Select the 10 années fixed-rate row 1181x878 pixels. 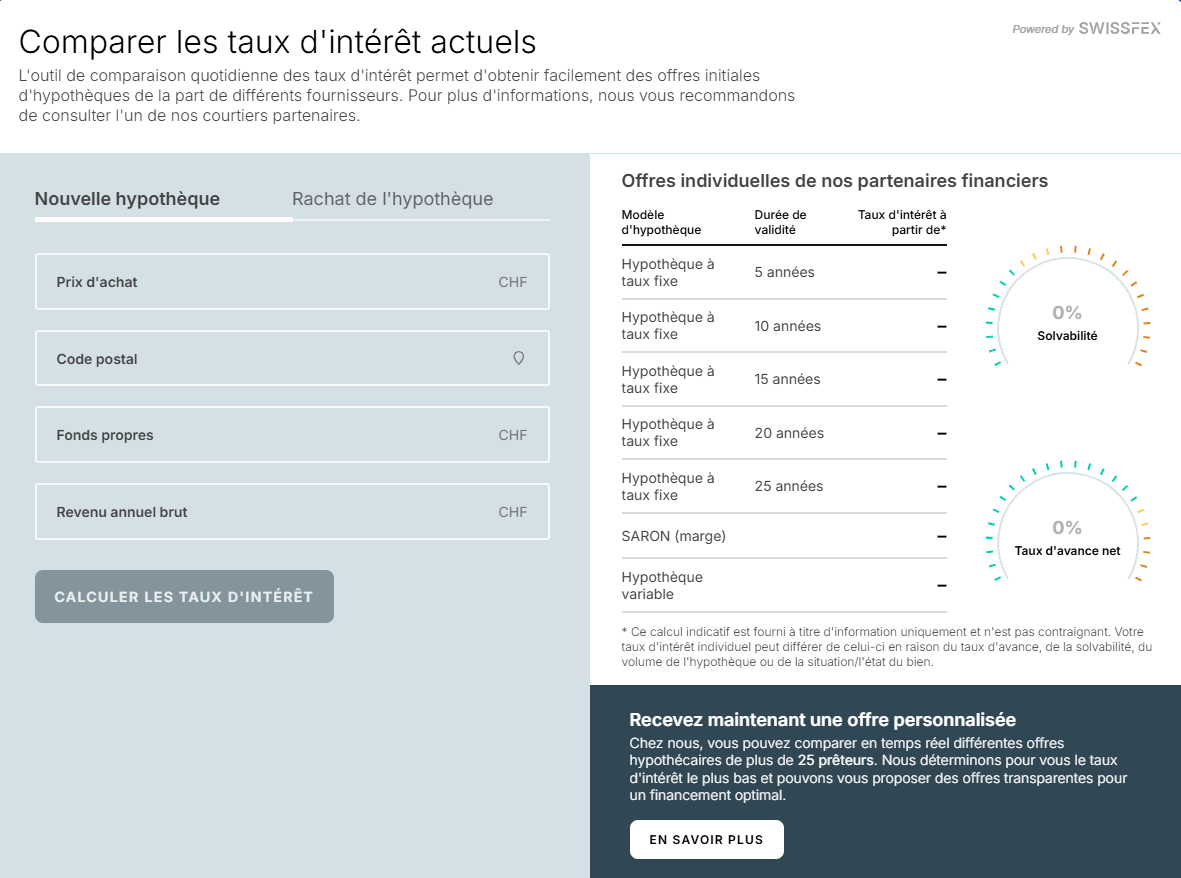click(x=784, y=326)
